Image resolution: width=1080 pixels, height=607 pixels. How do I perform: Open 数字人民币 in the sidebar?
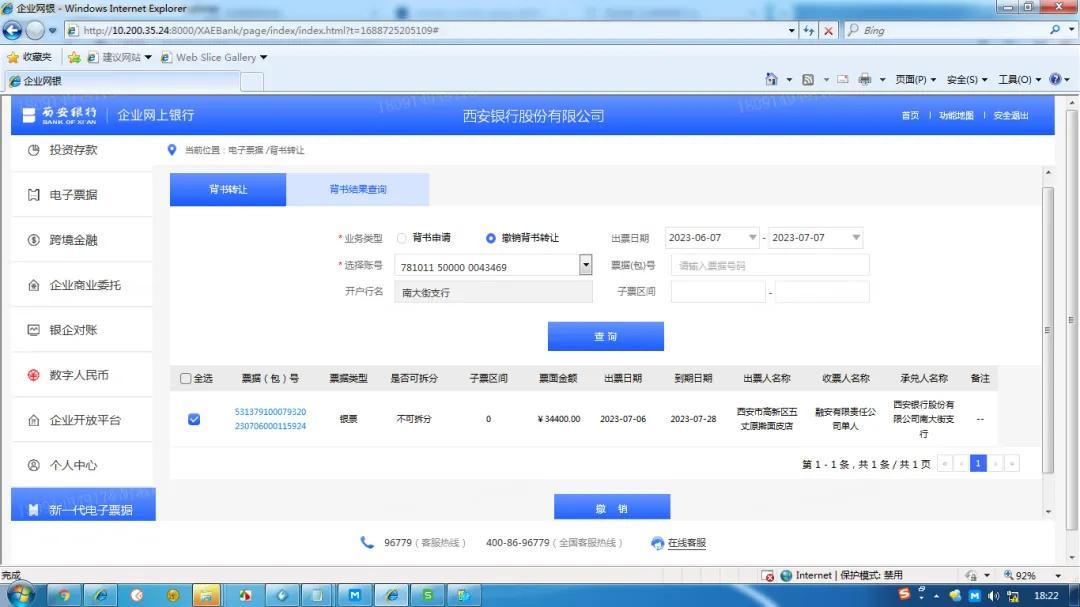pyautogui.click(x=81, y=375)
